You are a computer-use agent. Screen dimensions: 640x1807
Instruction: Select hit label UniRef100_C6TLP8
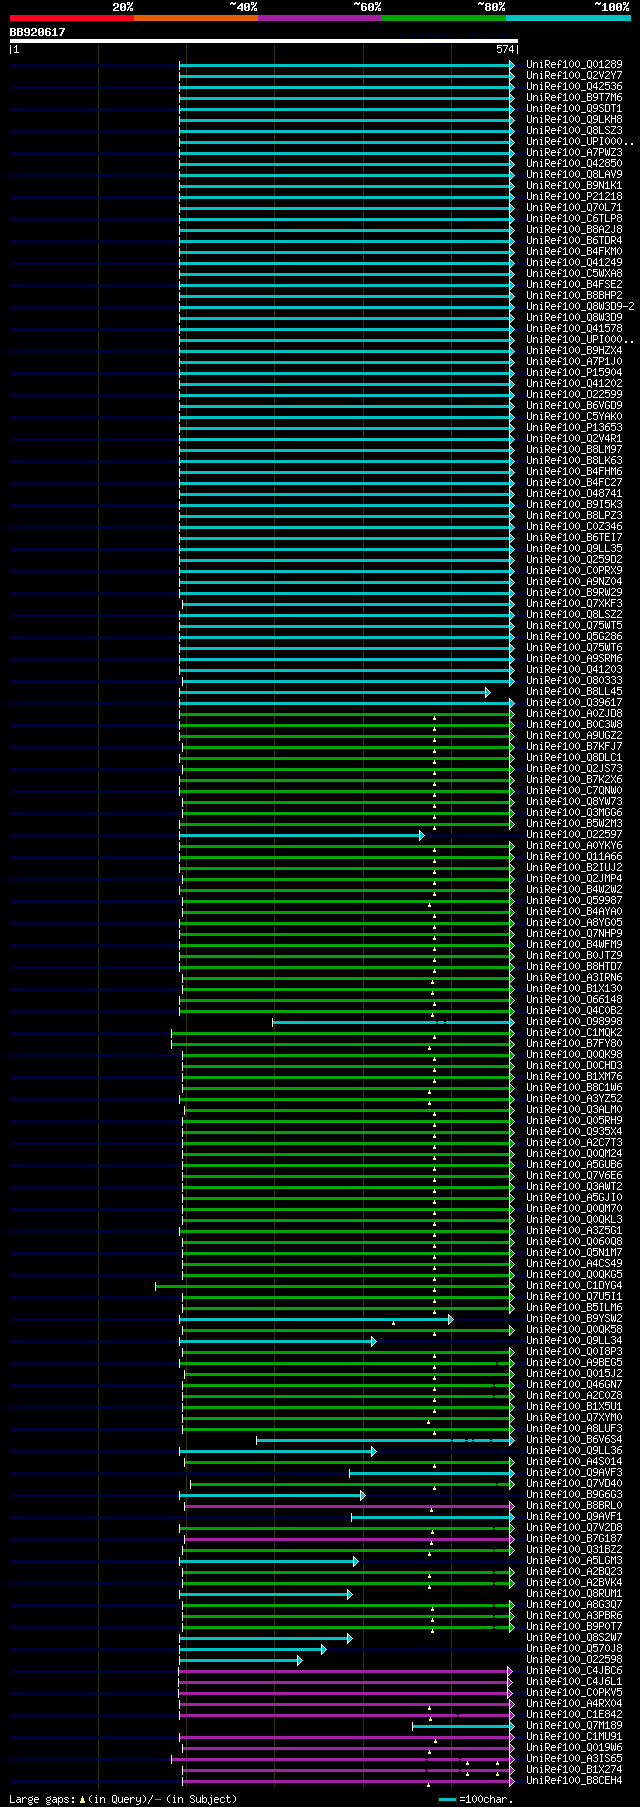[x=574, y=219]
